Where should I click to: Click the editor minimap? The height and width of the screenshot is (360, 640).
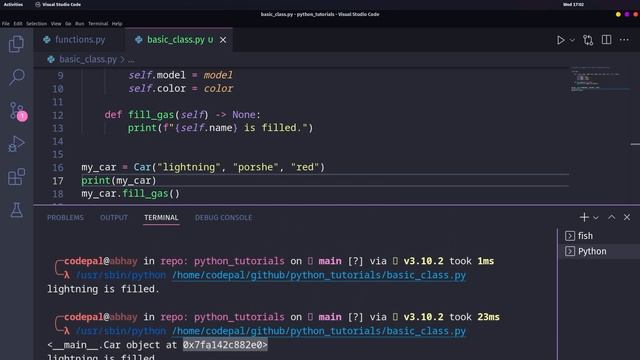coord(599,80)
